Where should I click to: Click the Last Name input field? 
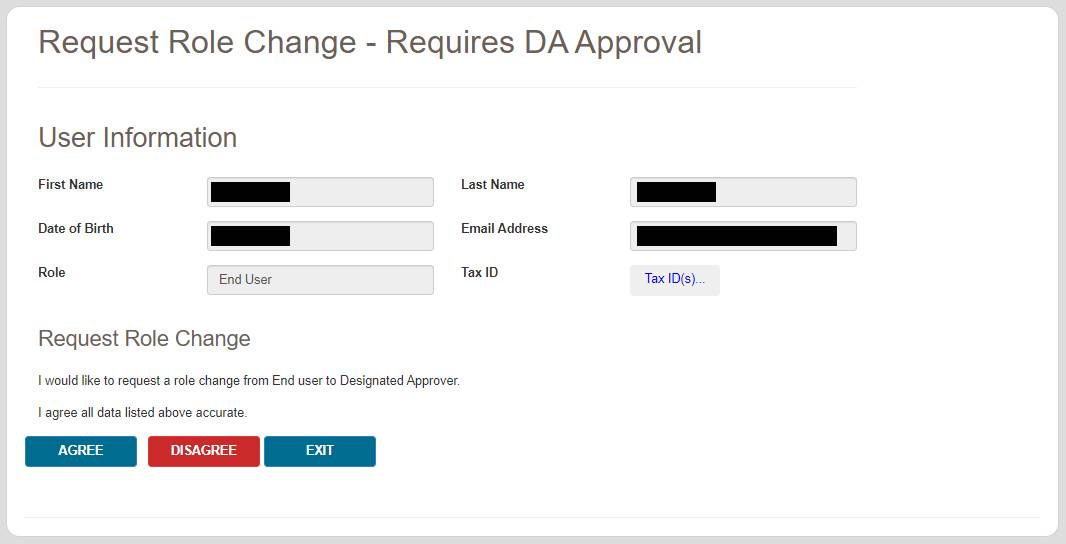[x=743, y=192]
